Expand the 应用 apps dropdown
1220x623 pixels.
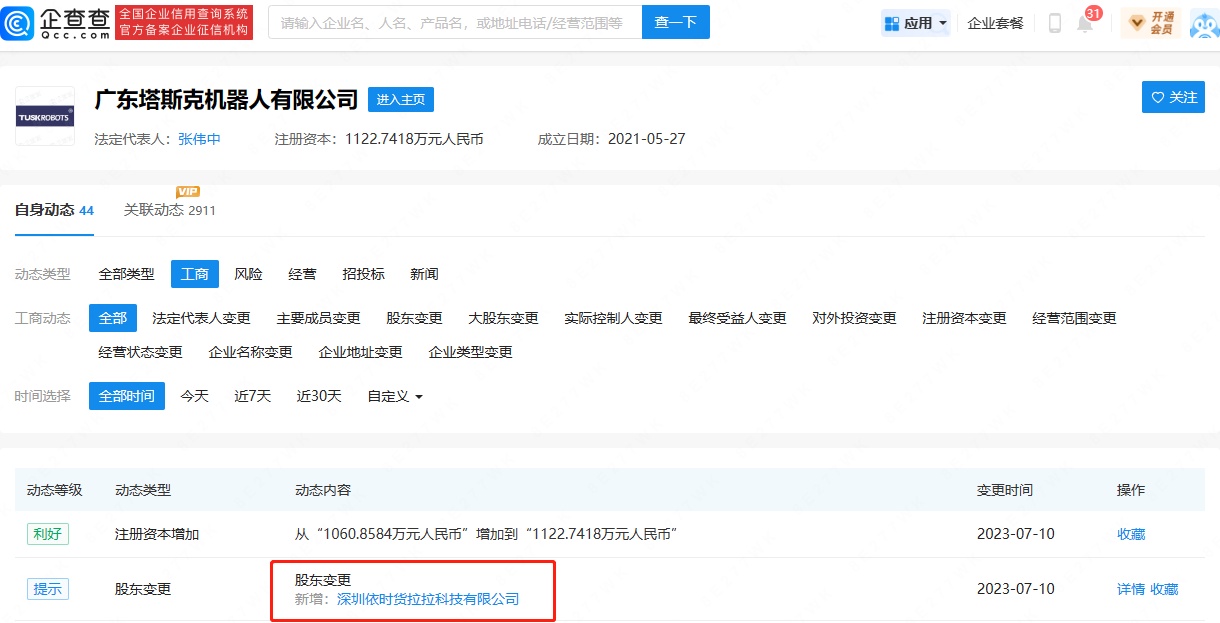[x=916, y=23]
